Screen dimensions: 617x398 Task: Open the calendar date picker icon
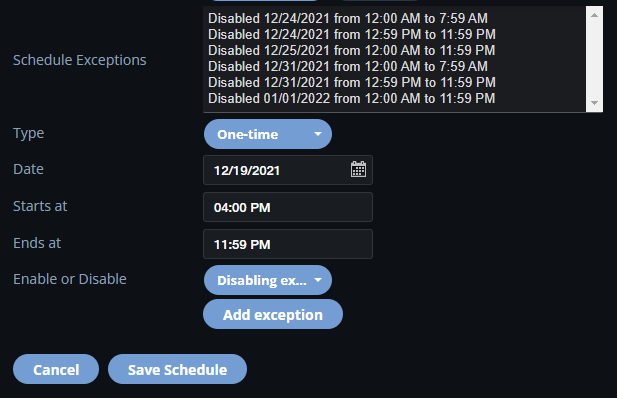pyautogui.click(x=358, y=170)
